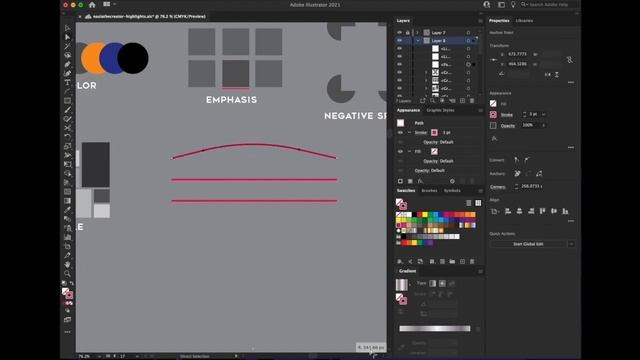Image resolution: width=640 pixels, height=360 pixels.
Task: Toggle Fill visibility in Appearance panel
Action: (400, 151)
